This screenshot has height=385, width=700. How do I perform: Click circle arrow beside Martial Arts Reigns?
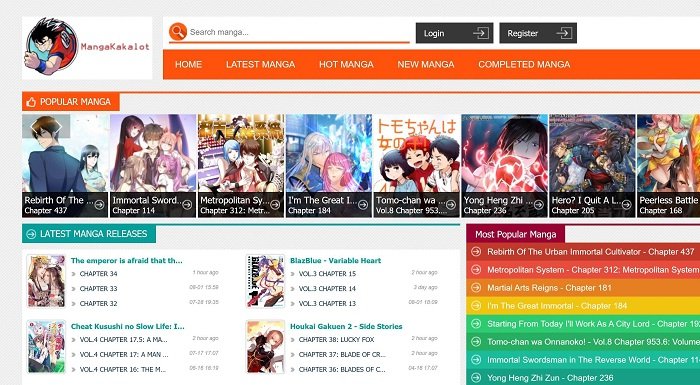click(476, 288)
